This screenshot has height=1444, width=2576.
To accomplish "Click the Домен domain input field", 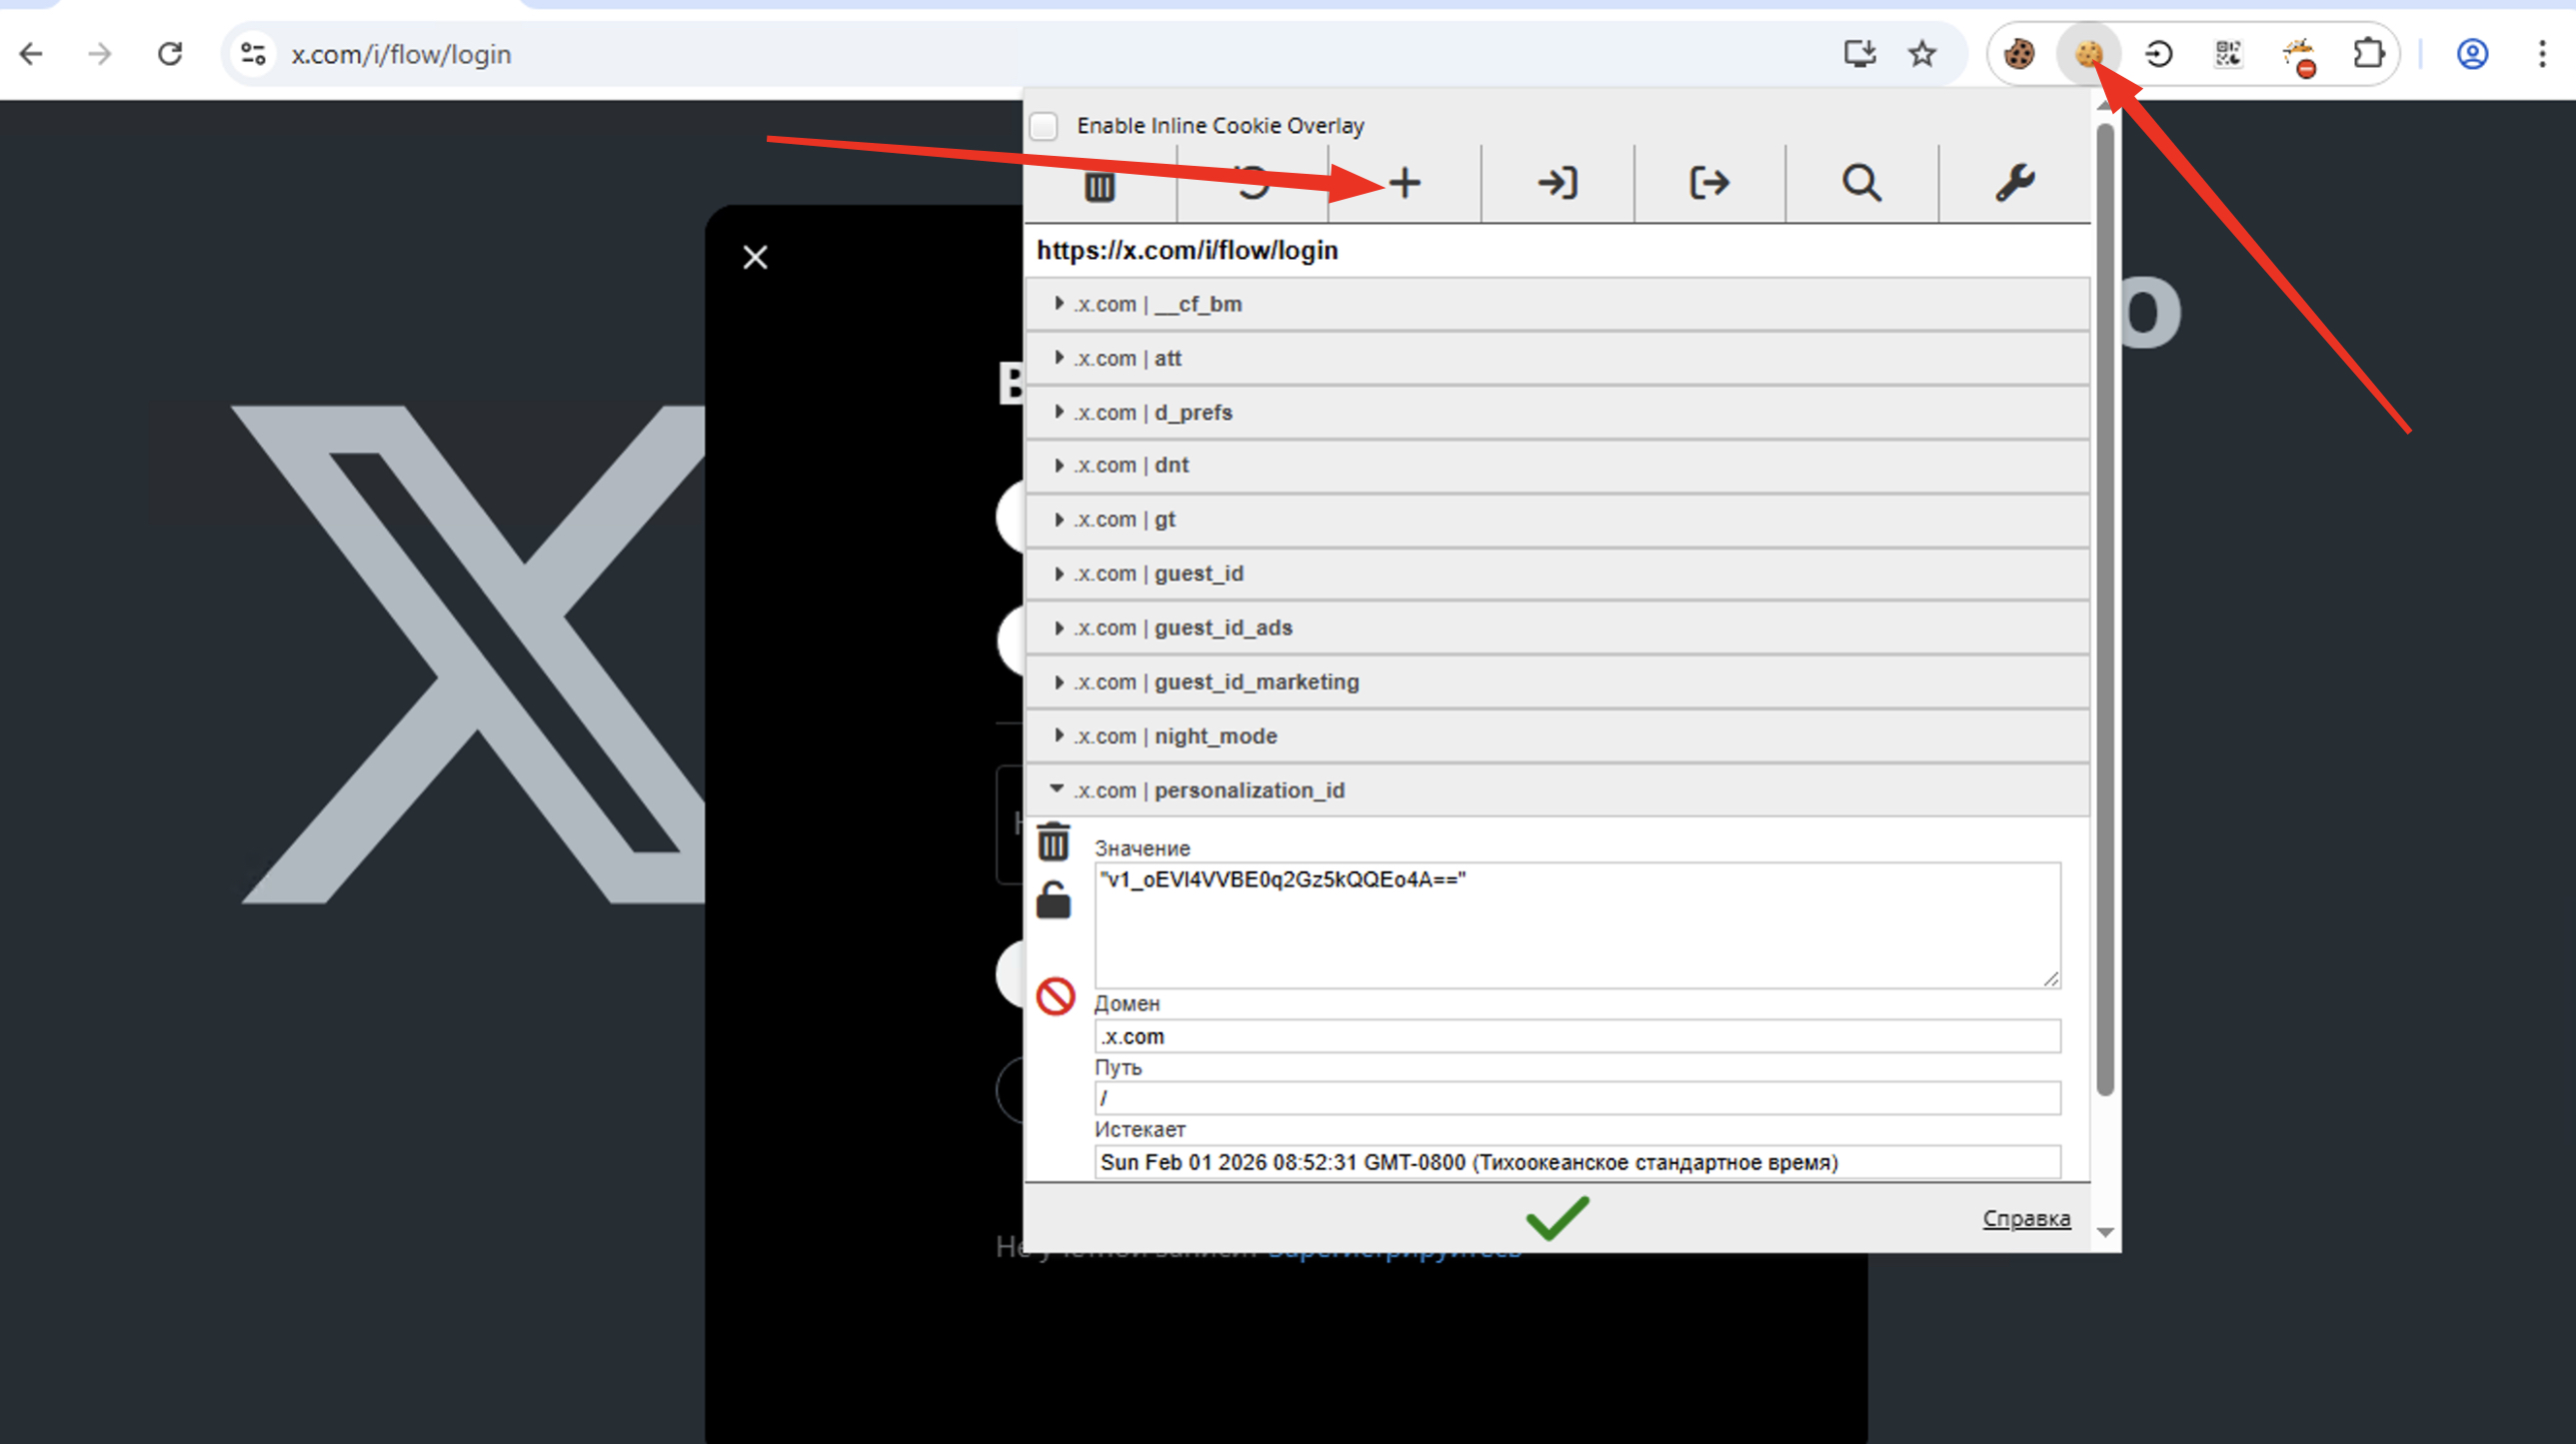I will click(x=1577, y=1036).
